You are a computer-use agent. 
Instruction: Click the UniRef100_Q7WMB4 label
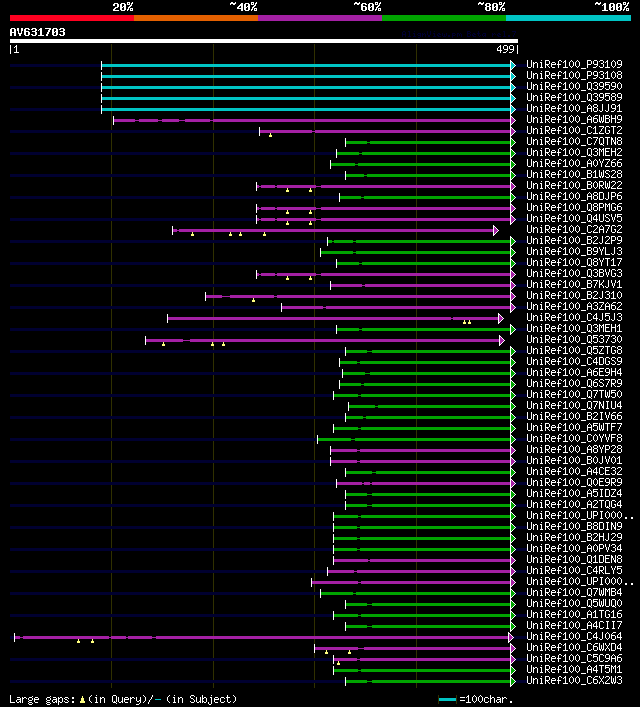tap(574, 592)
